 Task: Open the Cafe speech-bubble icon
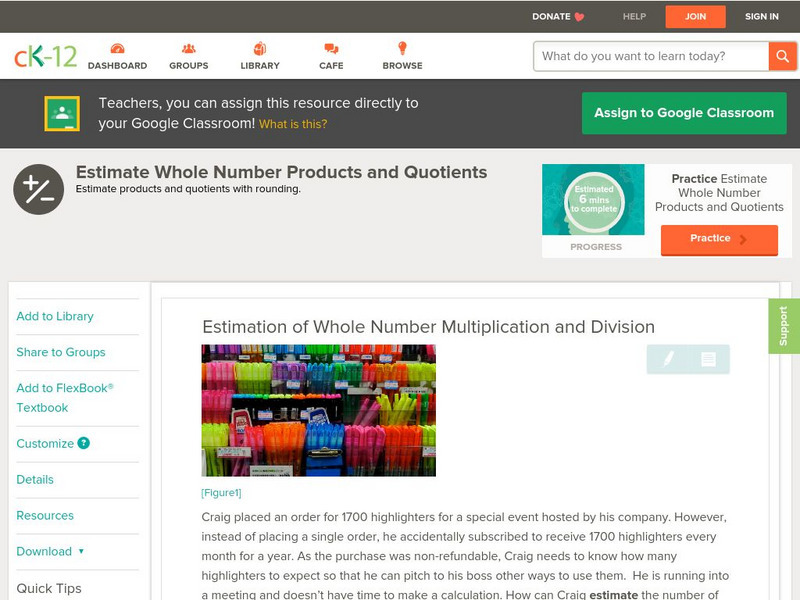click(330, 47)
